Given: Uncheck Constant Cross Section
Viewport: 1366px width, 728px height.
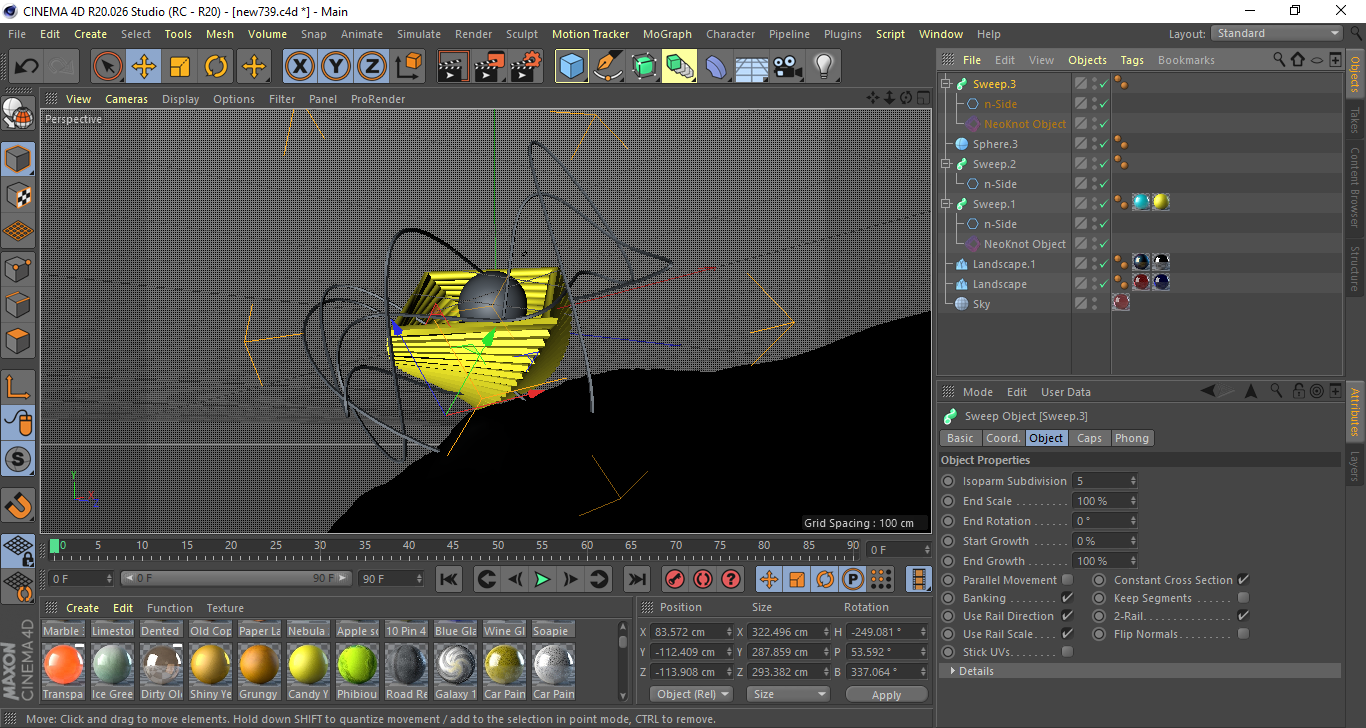Looking at the screenshot, I should tap(1243, 580).
